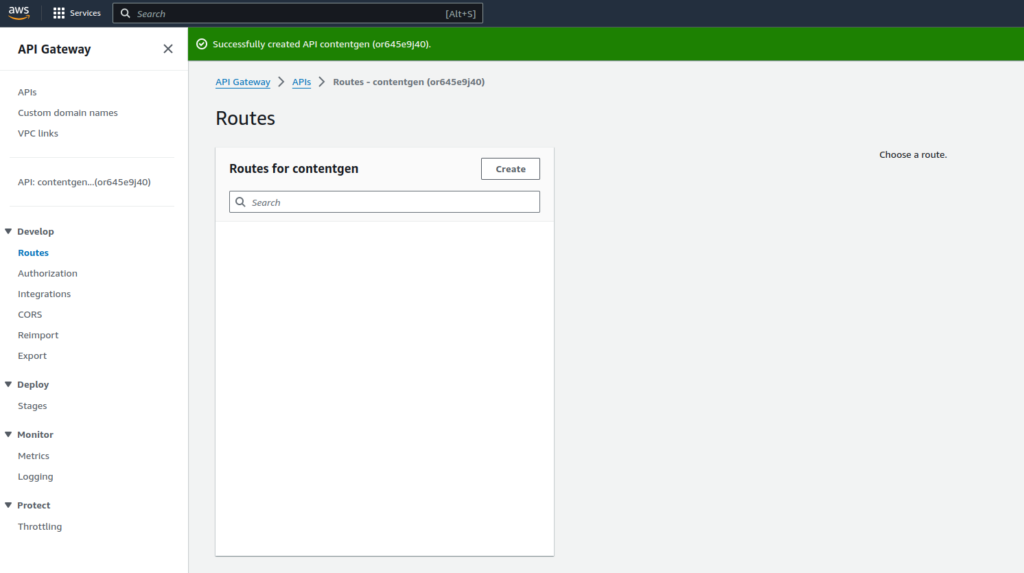Click the Services label in top bar
This screenshot has height=573, width=1024.
[x=86, y=13]
